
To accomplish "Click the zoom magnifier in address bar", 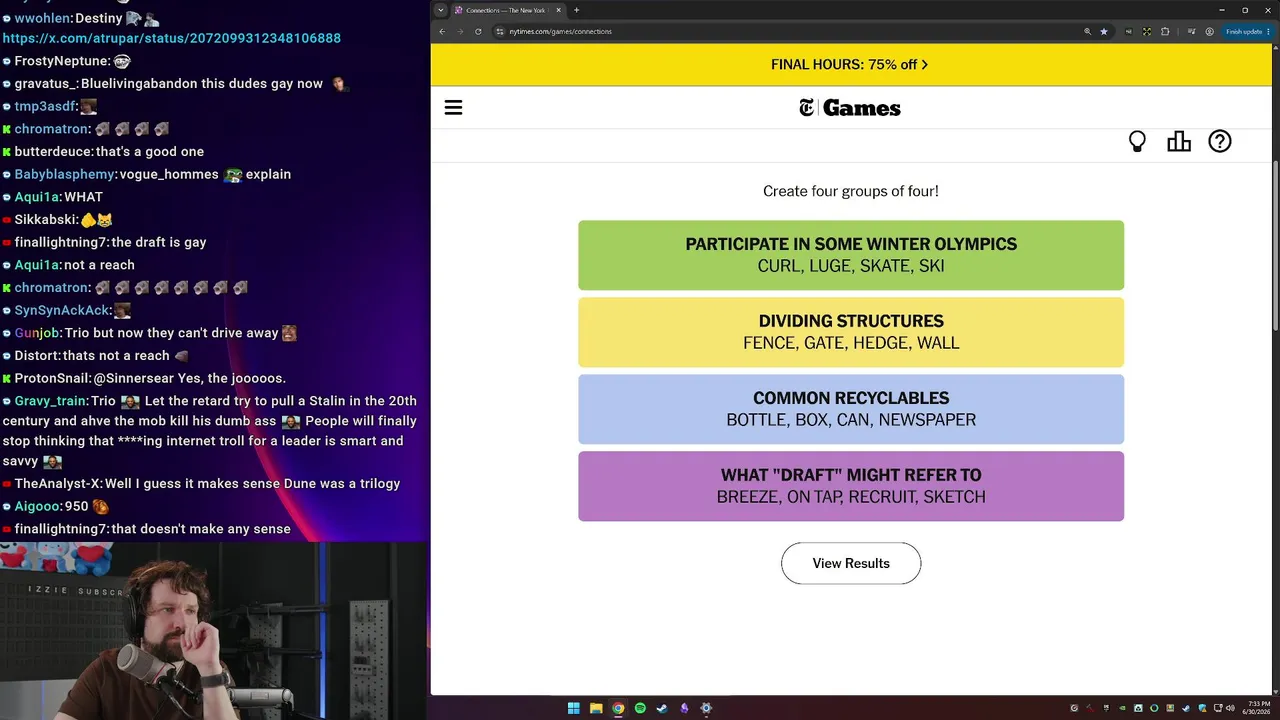I will point(1087,31).
